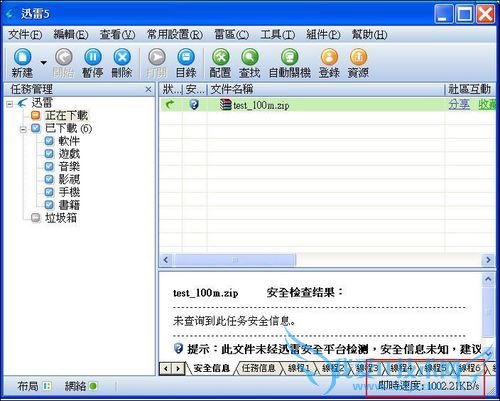
Task: Select 迅雷 root in task tree
Action: click(42, 103)
